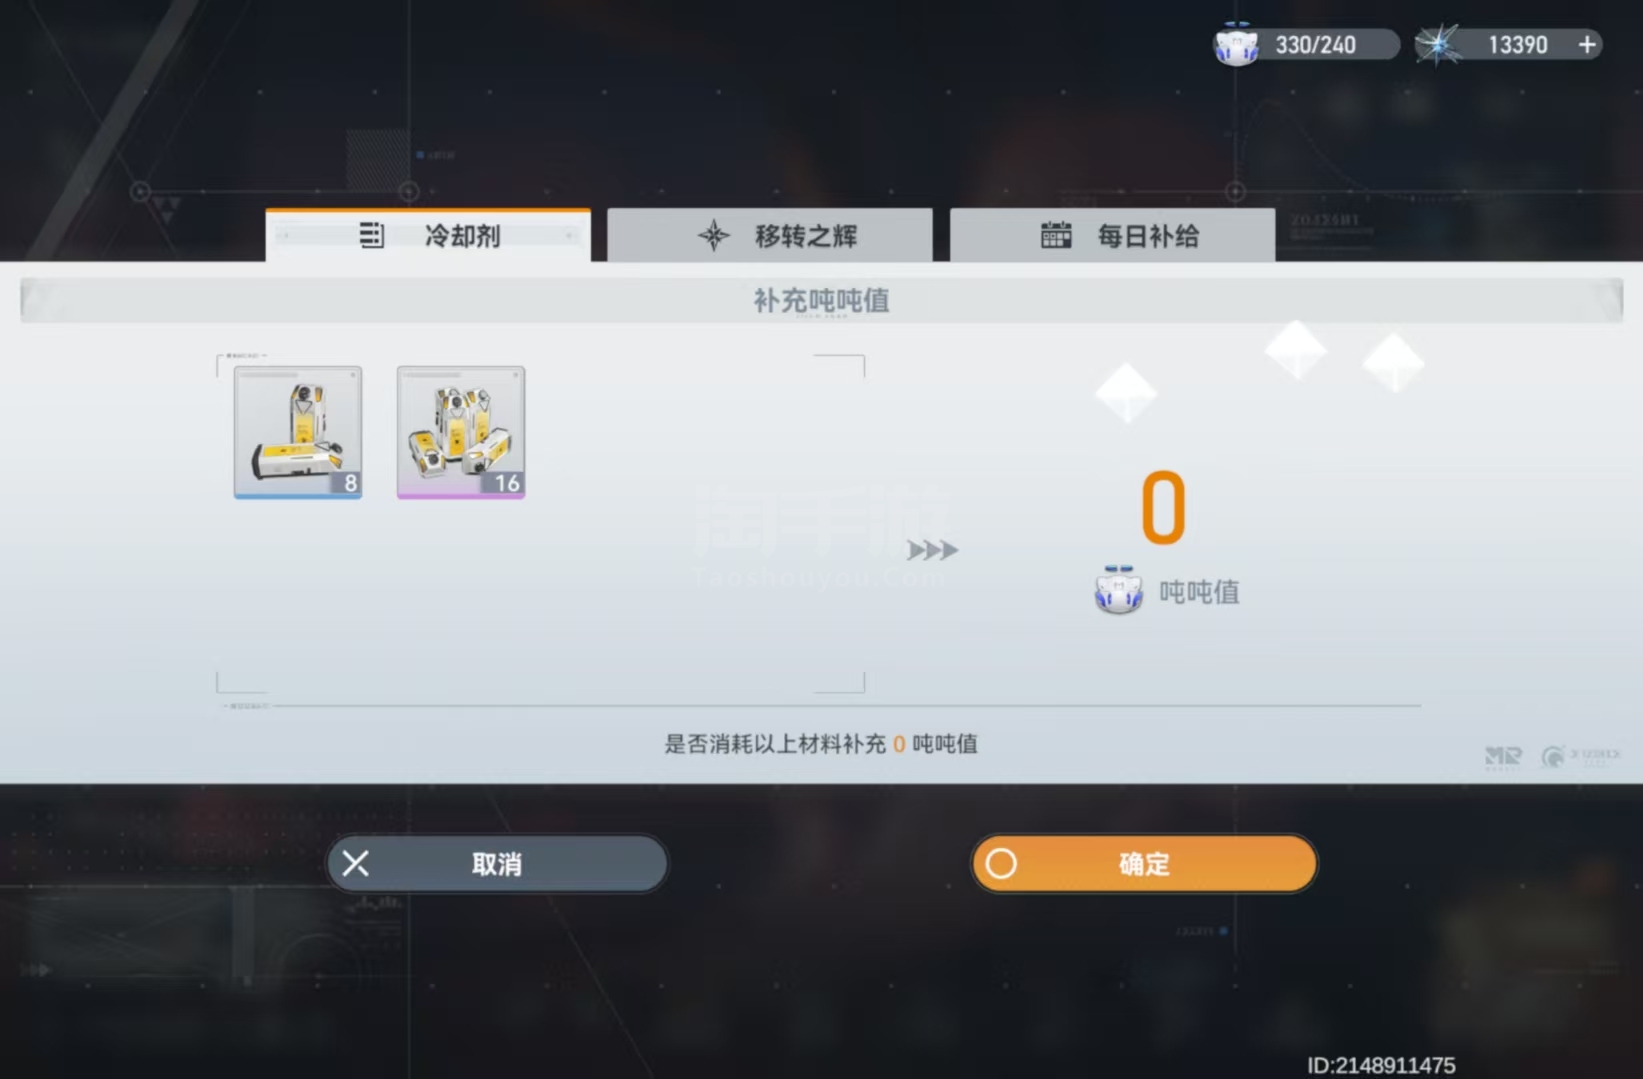Click the list icon on 冷却剂 tab

pos(371,235)
